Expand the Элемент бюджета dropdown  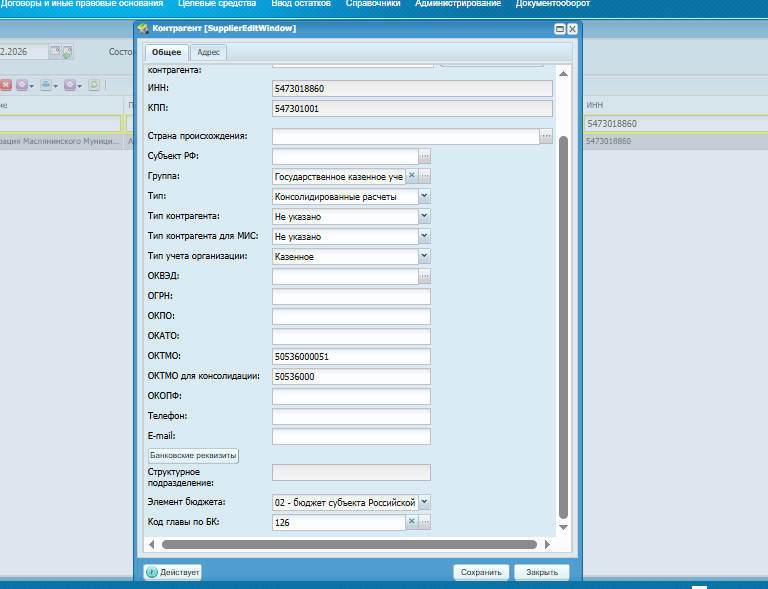click(425, 502)
